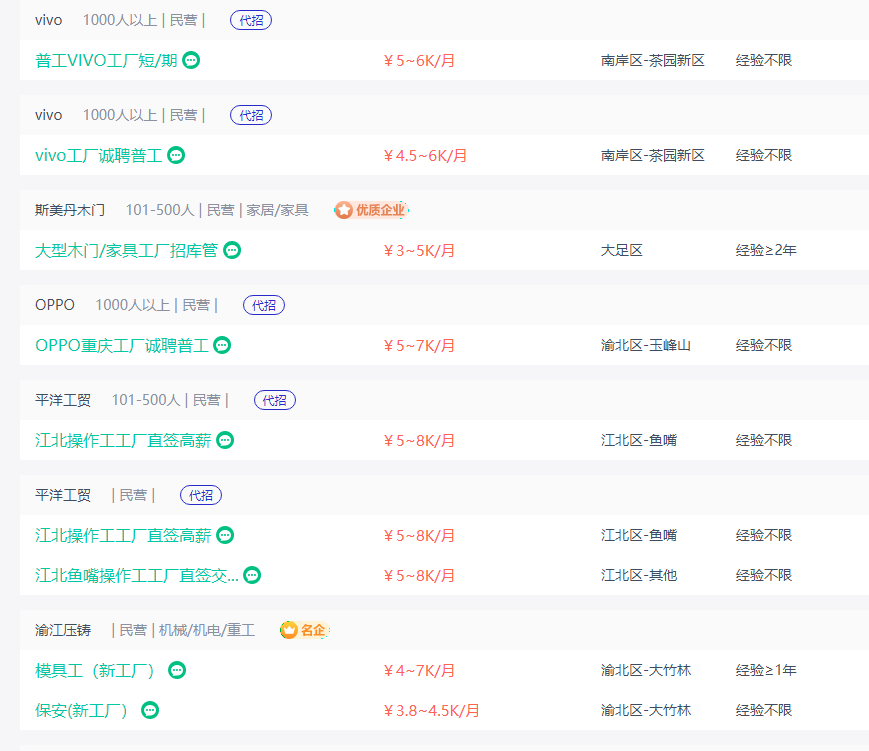Viewport: 869px width, 751px height.
Task: Open job link vivo工厂诚聘普工
Action: (98, 155)
